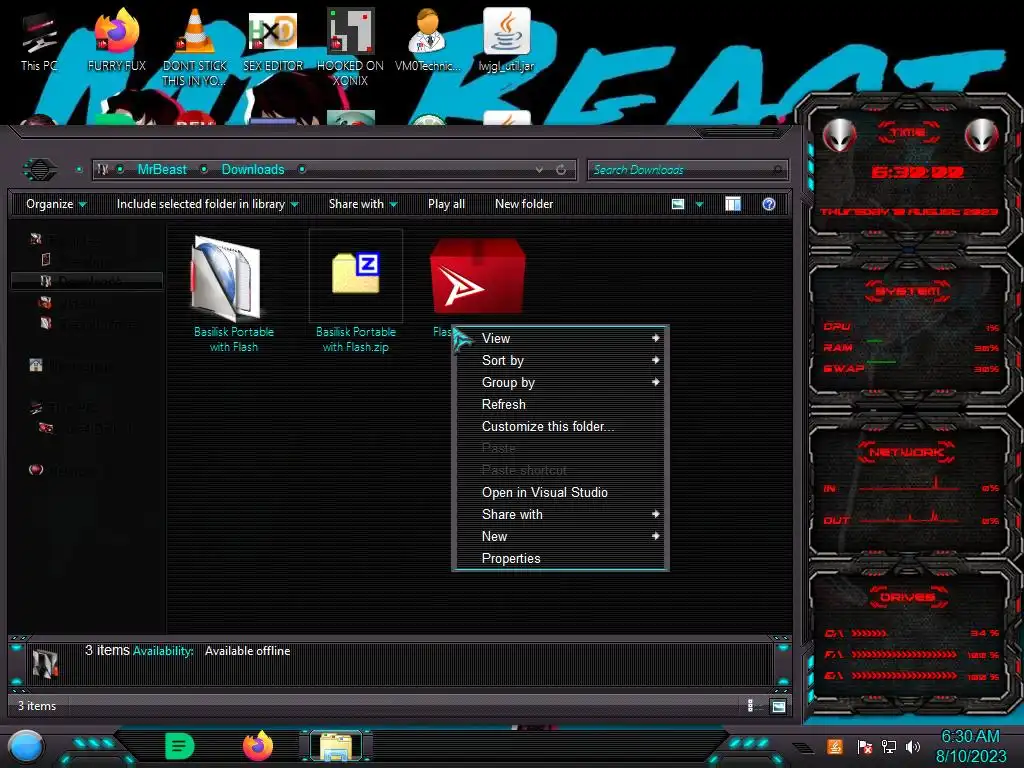The height and width of the screenshot is (768, 1024).
Task: Click Availability label in details pane
Action: pos(163,651)
